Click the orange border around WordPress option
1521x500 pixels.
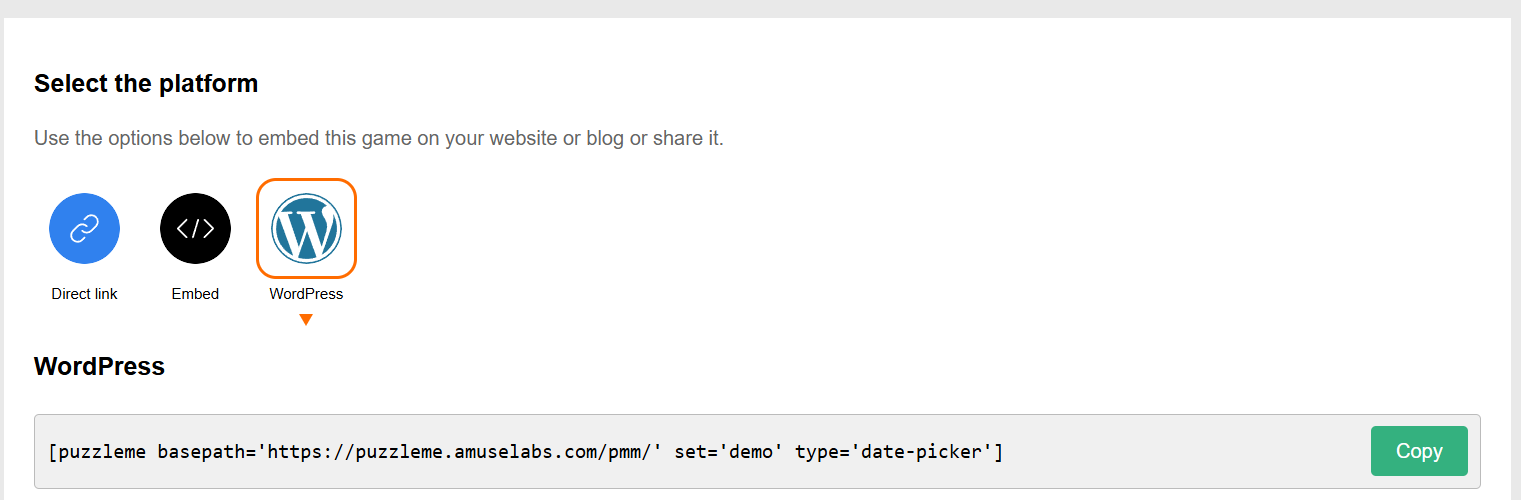click(306, 180)
